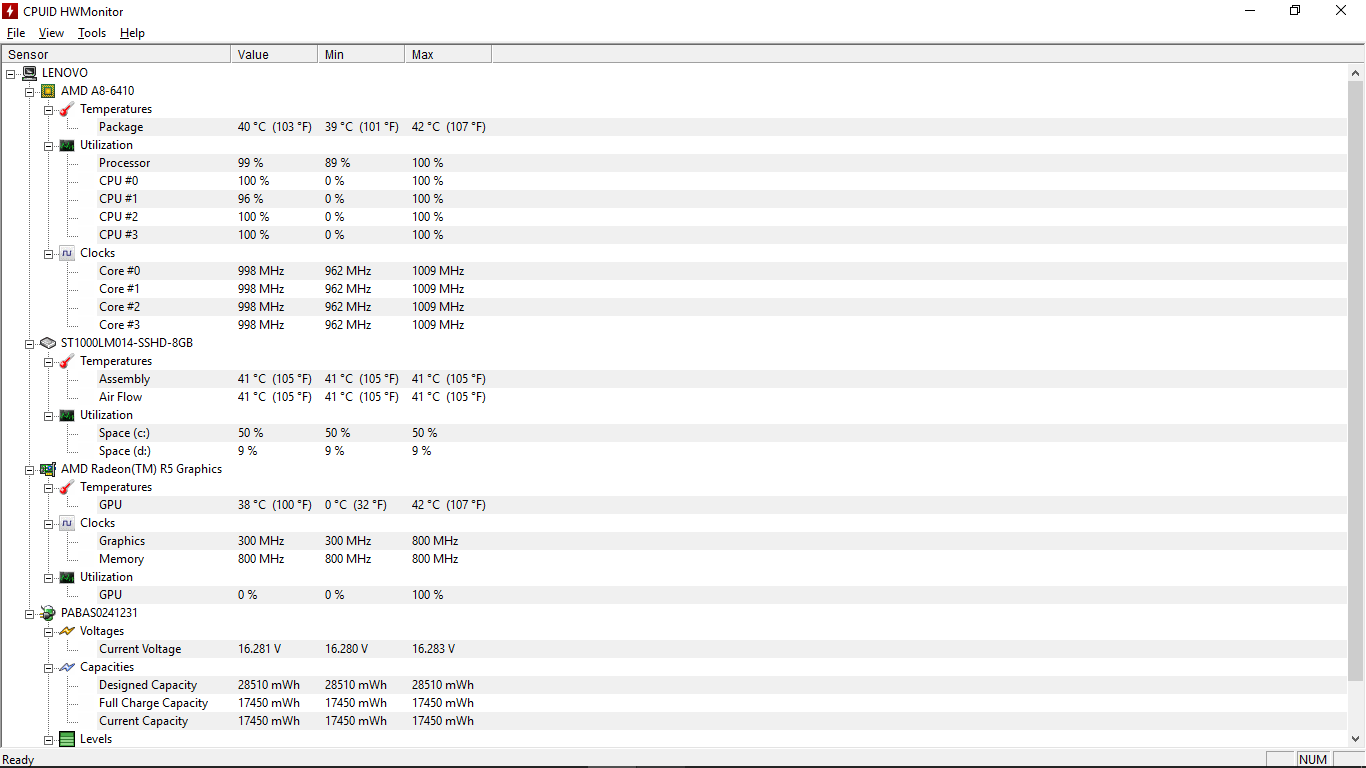
Task: Collapse the ST1000LM014-SSHD-8GB node
Action: coord(30,343)
